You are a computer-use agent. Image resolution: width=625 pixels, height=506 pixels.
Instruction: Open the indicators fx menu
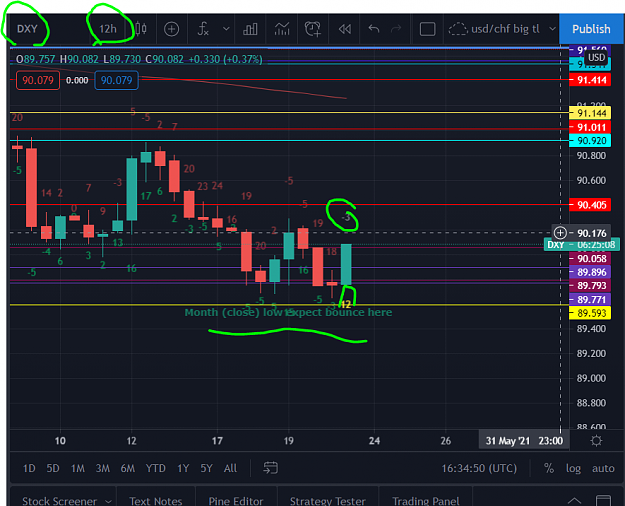tap(203, 29)
